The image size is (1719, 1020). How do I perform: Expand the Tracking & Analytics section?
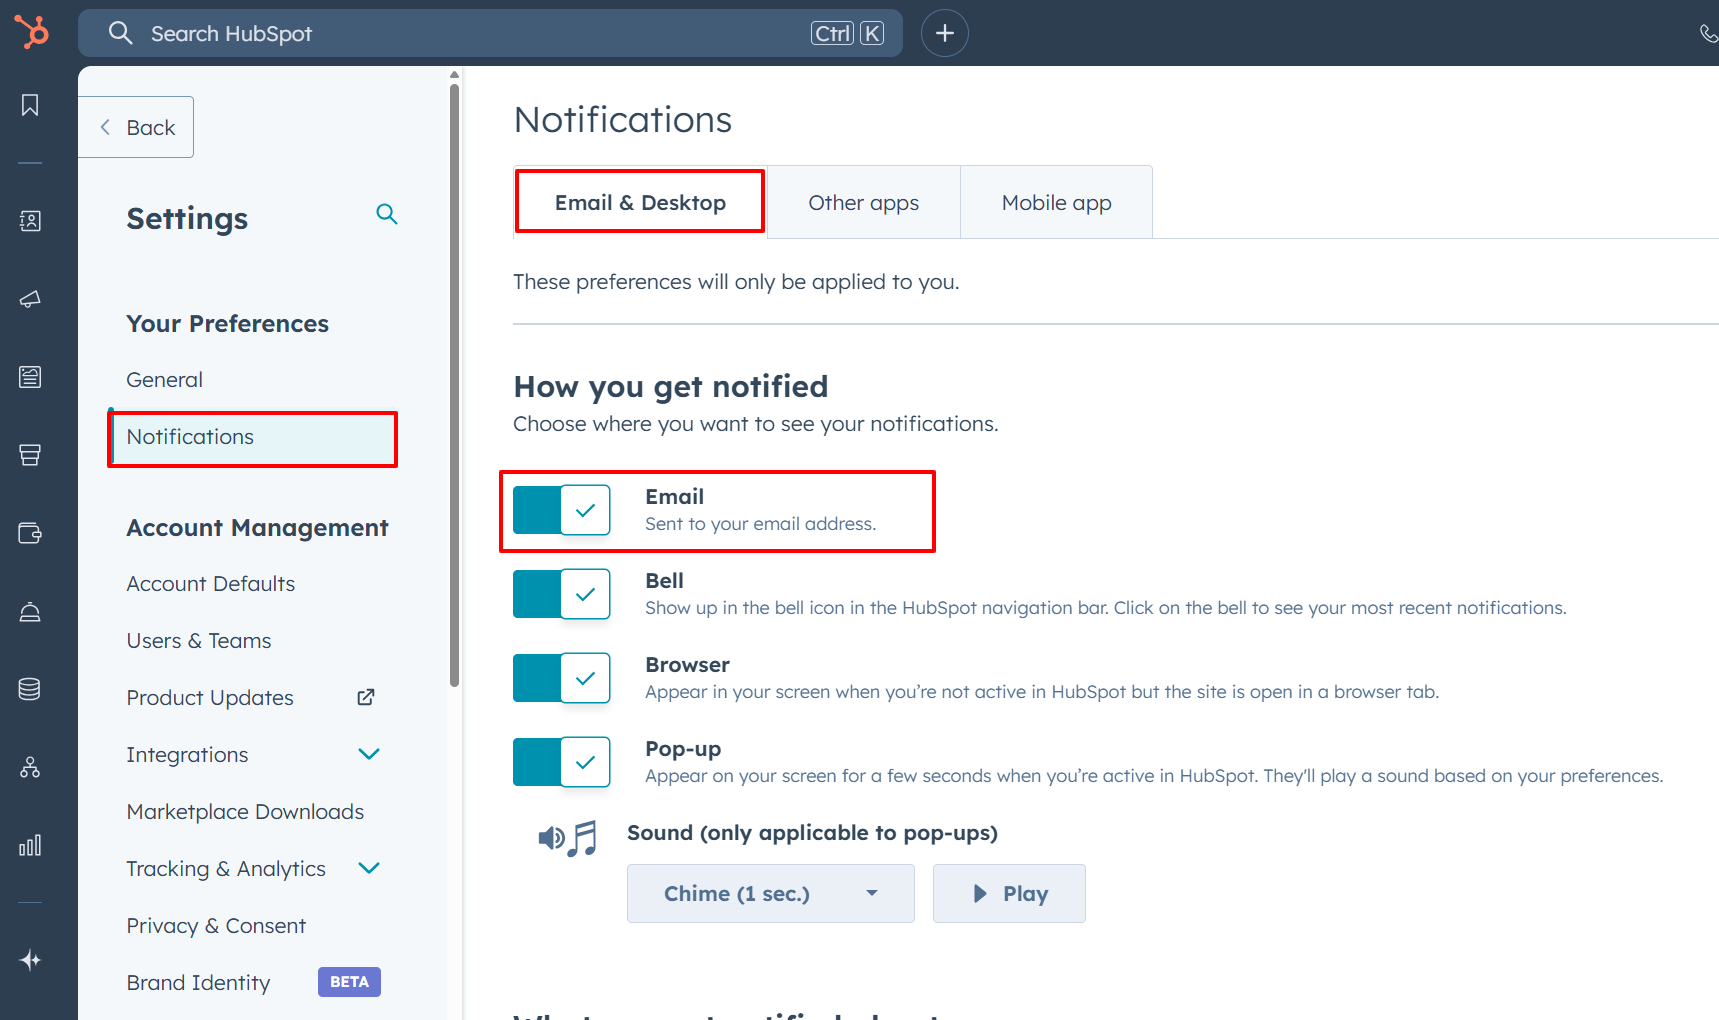(369, 868)
